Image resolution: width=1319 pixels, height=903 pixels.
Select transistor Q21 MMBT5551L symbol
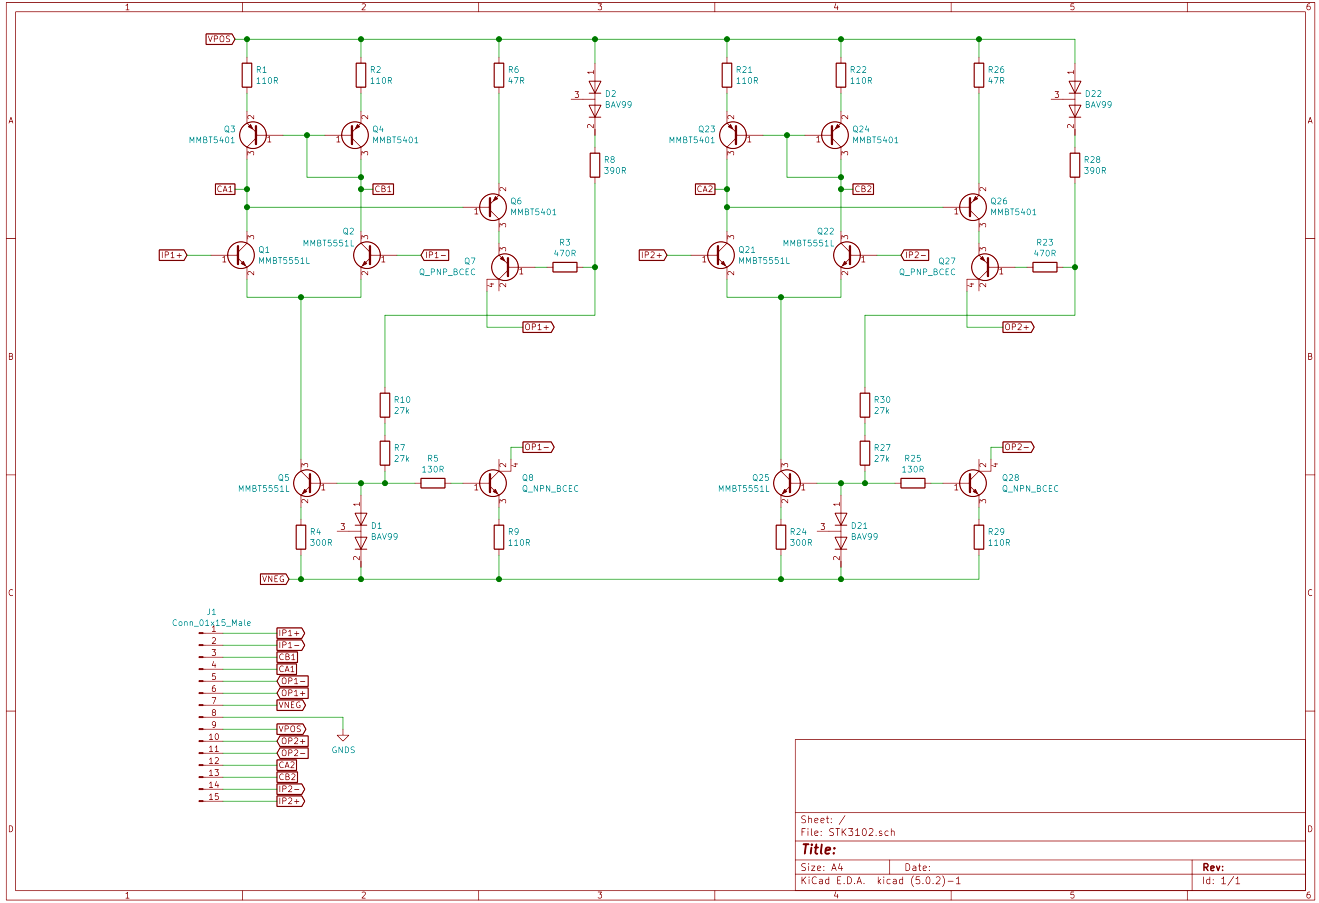pos(720,255)
